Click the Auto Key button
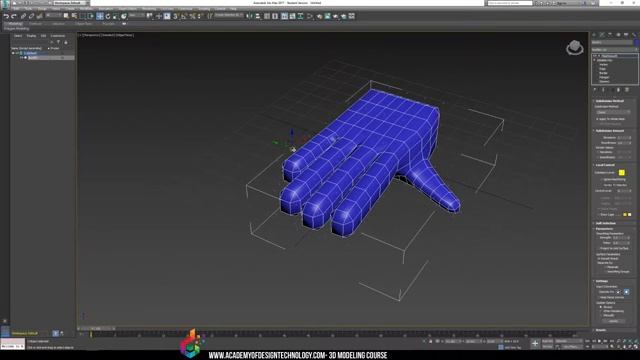The height and width of the screenshot is (360, 640). (548, 341)
